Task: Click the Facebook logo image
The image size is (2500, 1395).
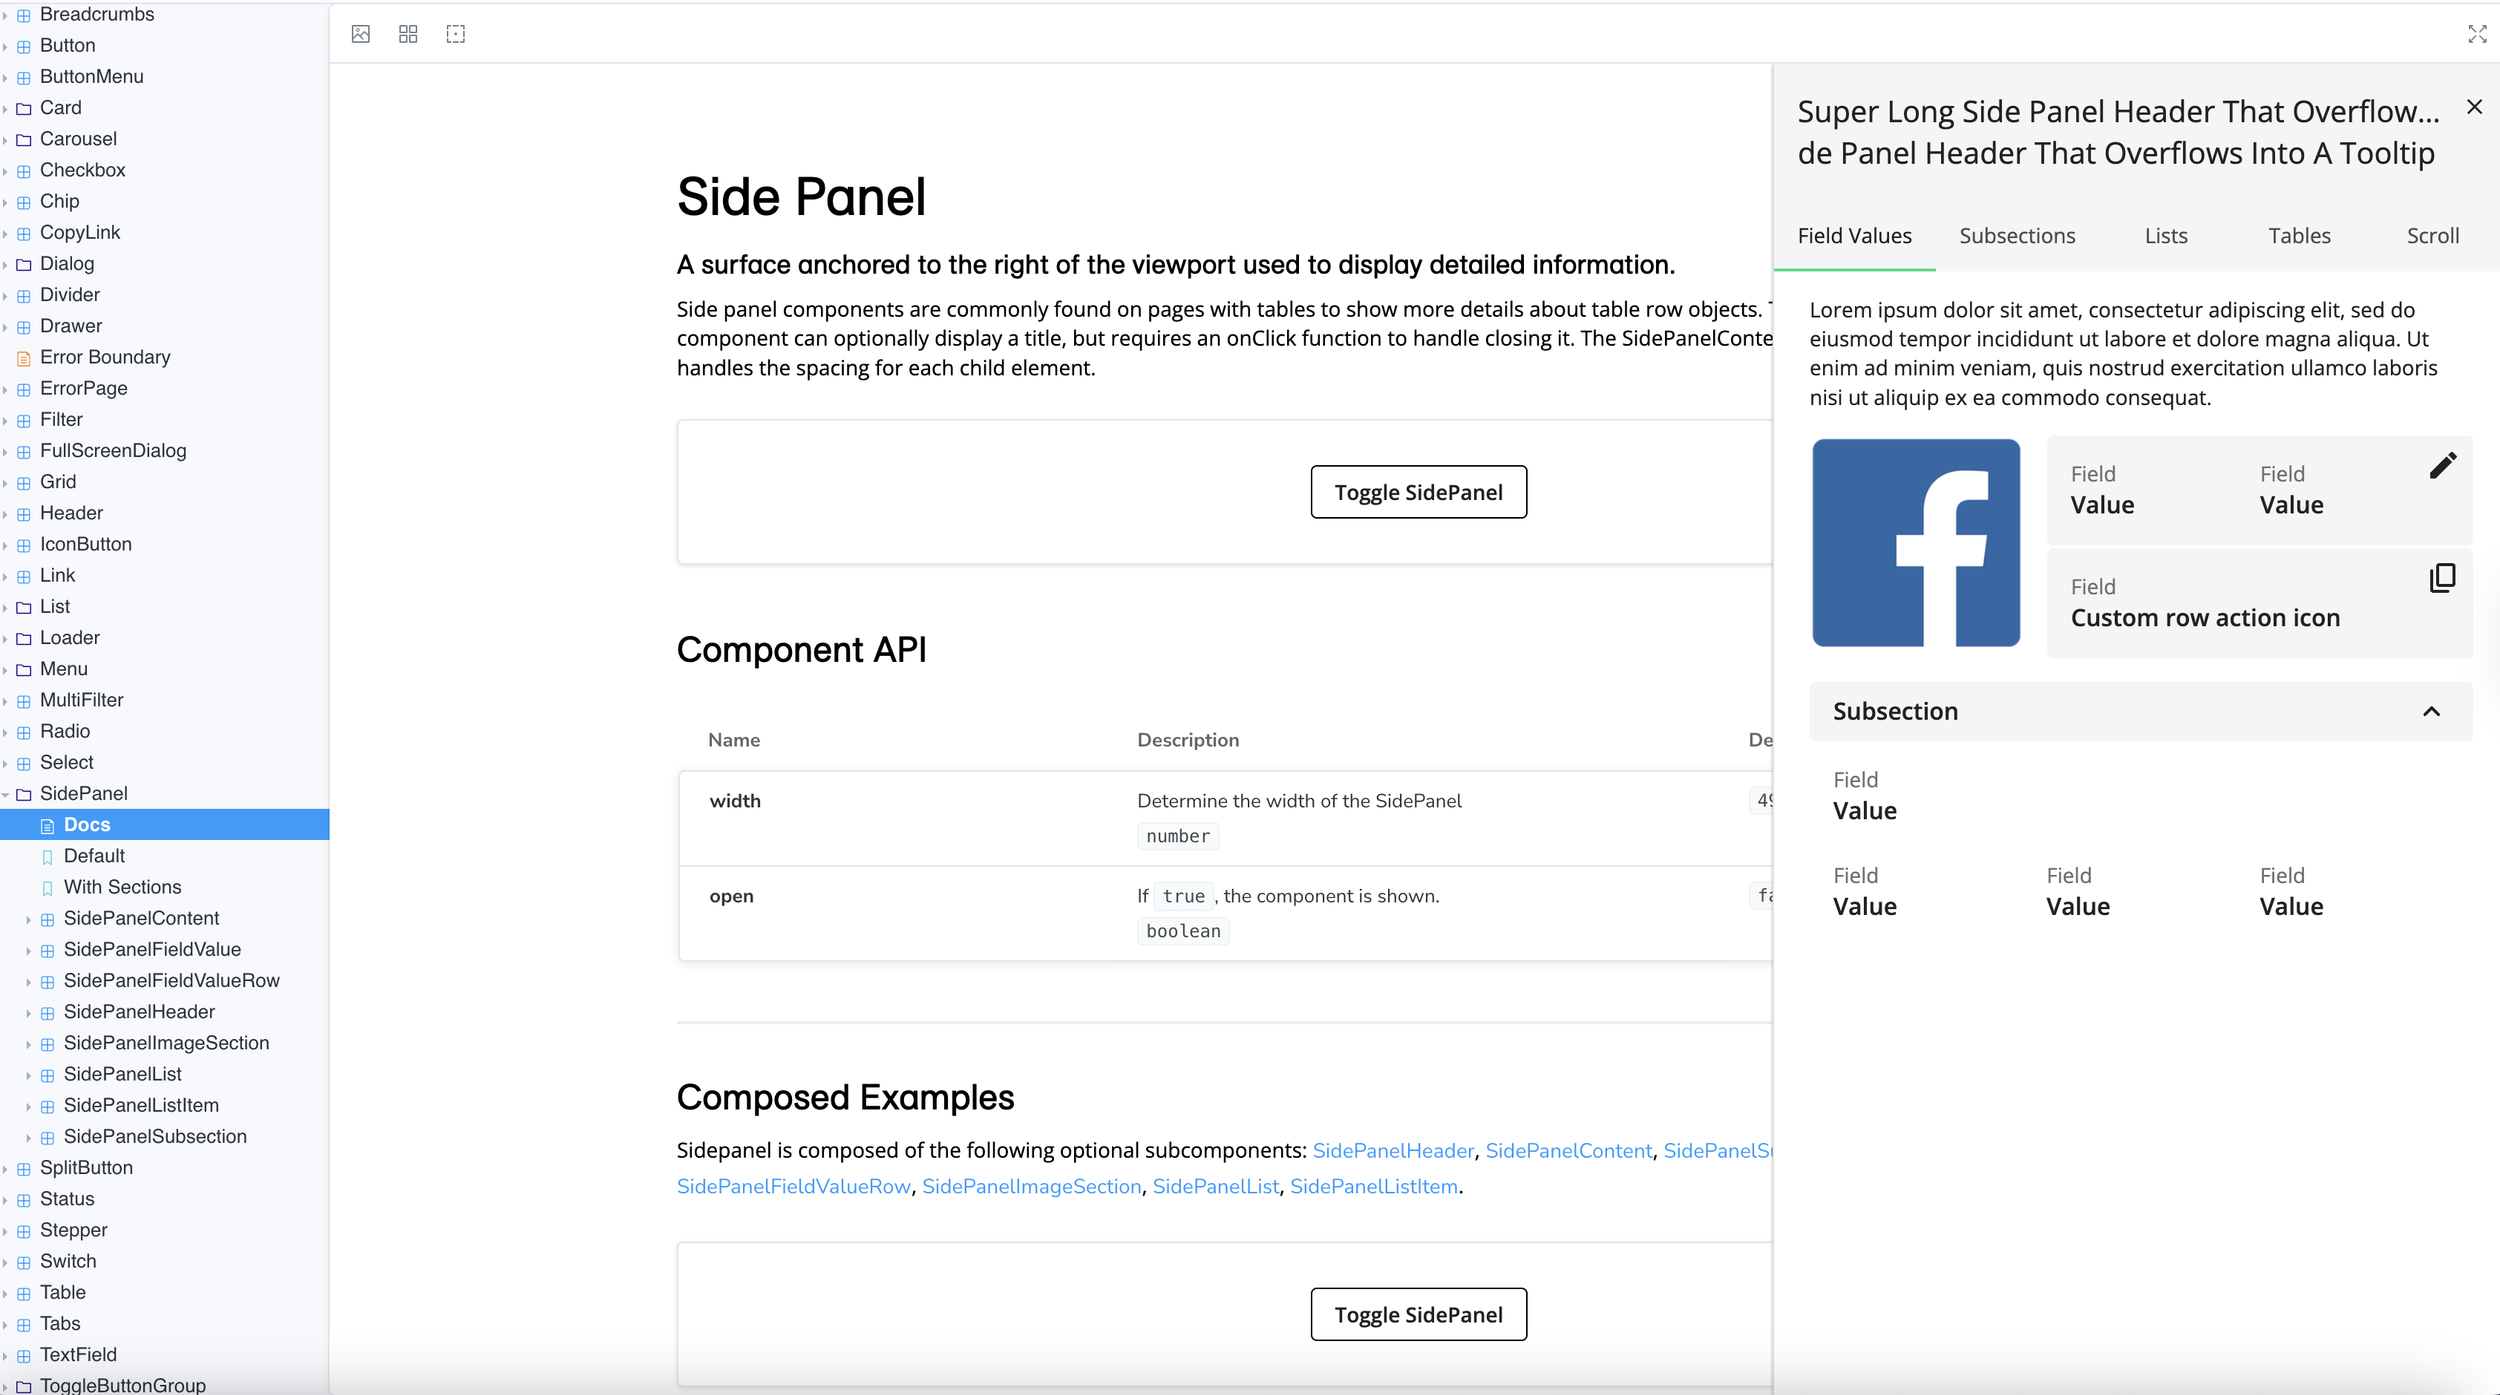Action: point(1915,542)
